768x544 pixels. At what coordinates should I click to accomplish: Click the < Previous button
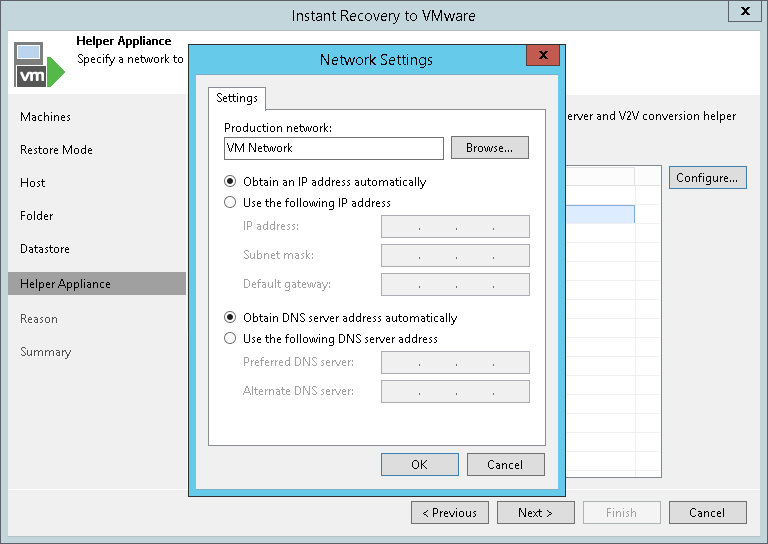450,513
